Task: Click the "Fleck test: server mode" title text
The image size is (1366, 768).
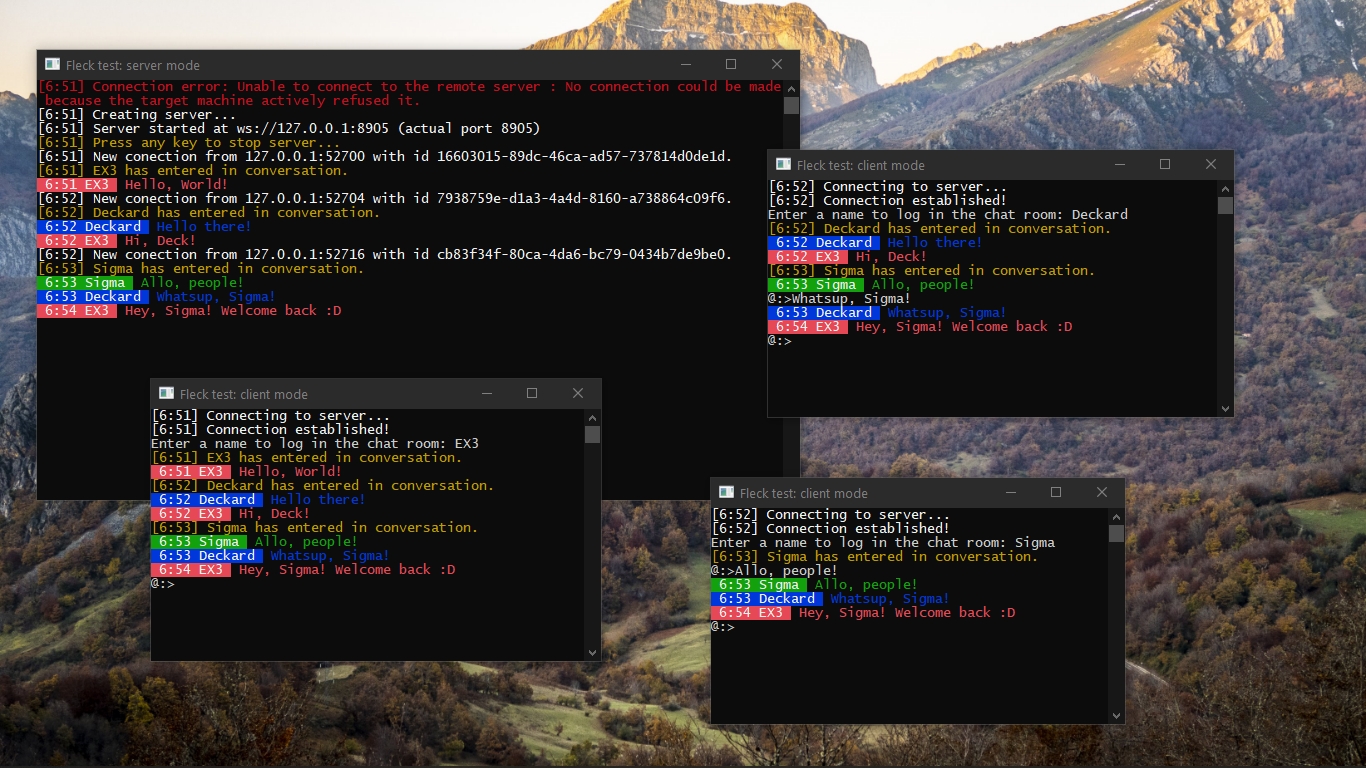Action: pos(133,65)
